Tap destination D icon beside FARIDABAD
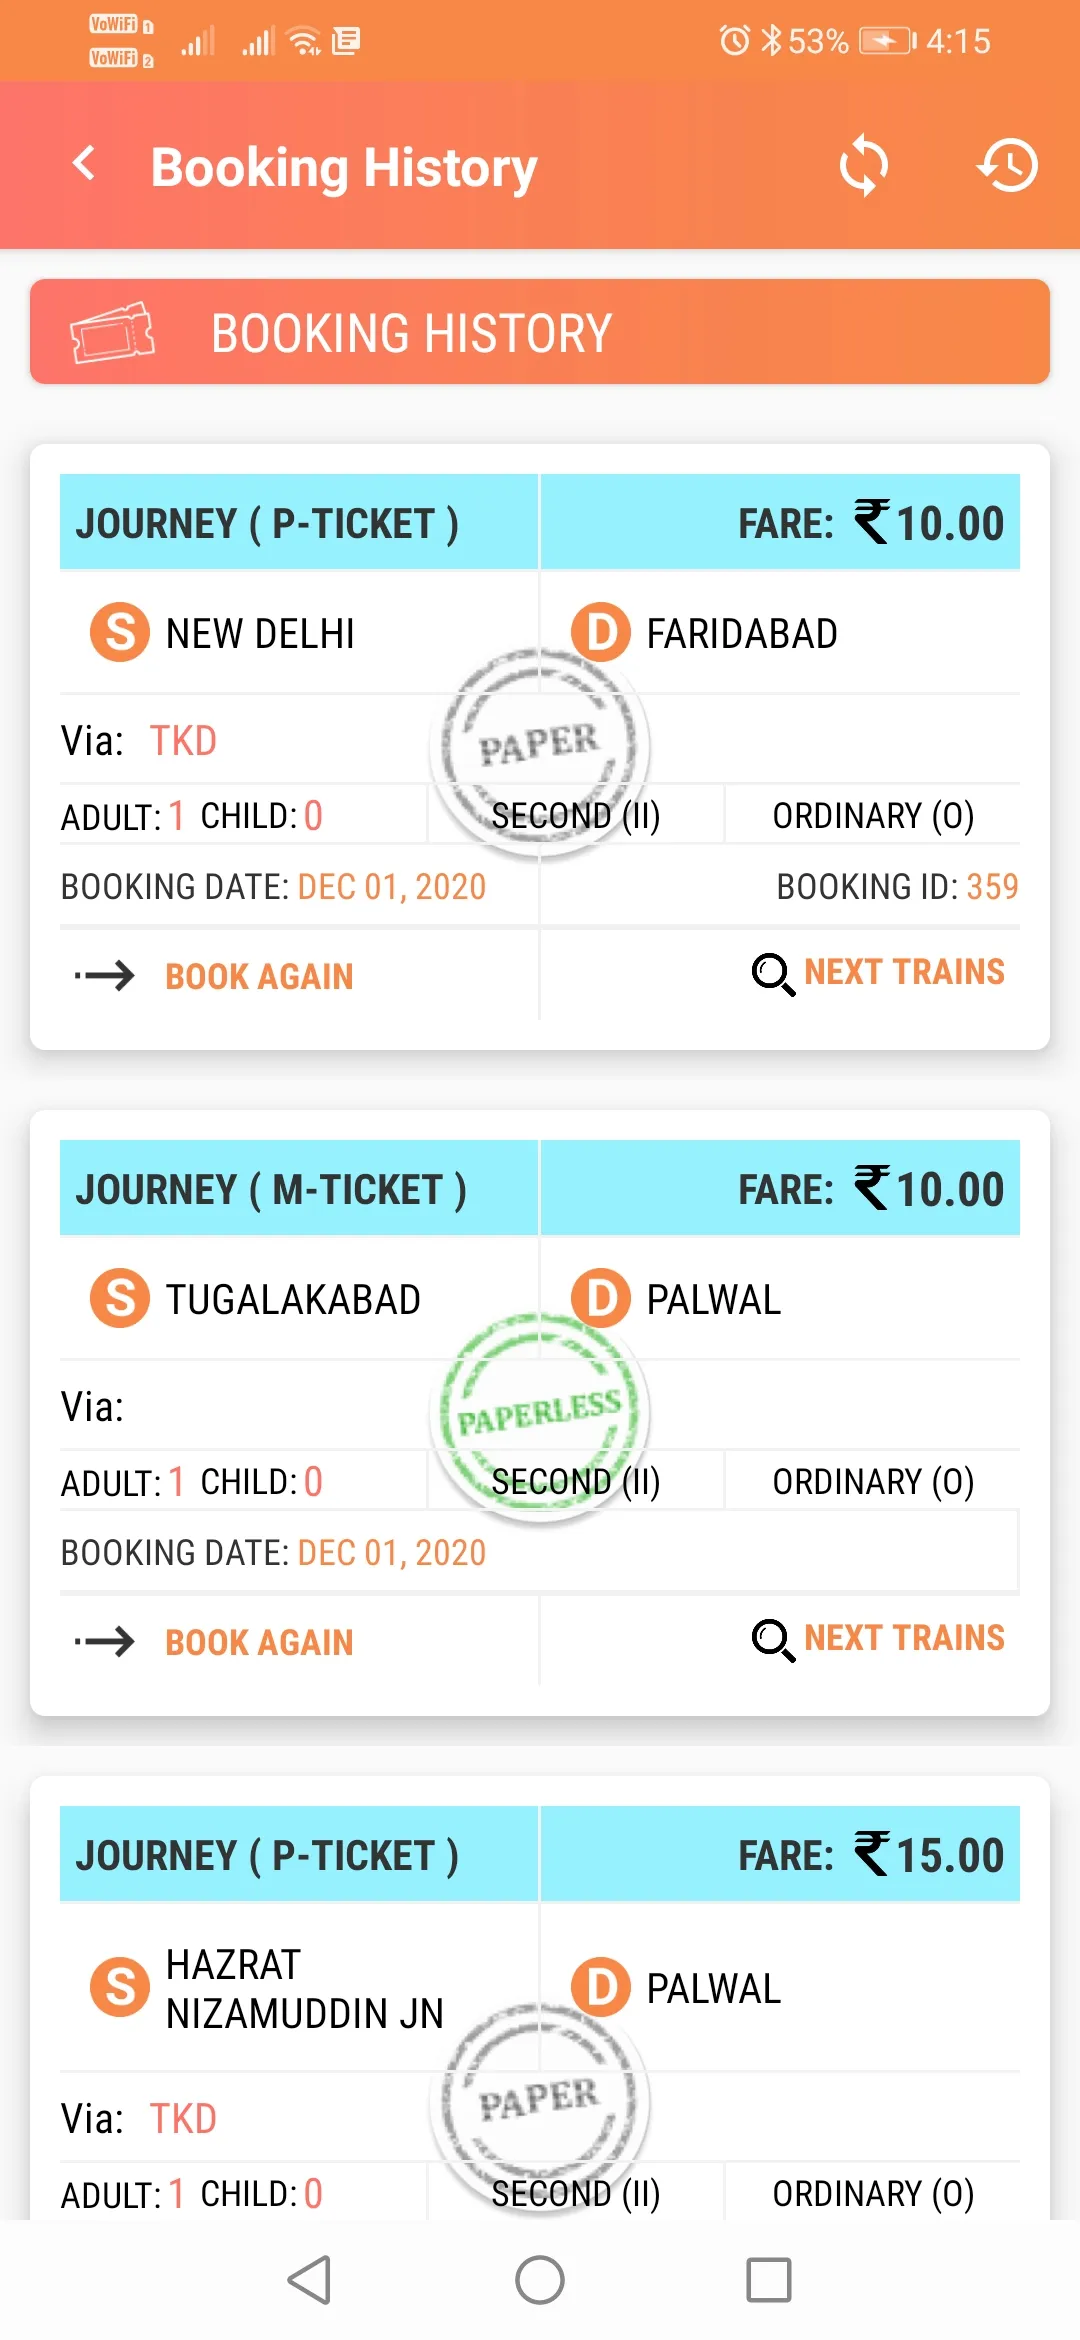 coord(601,633)
